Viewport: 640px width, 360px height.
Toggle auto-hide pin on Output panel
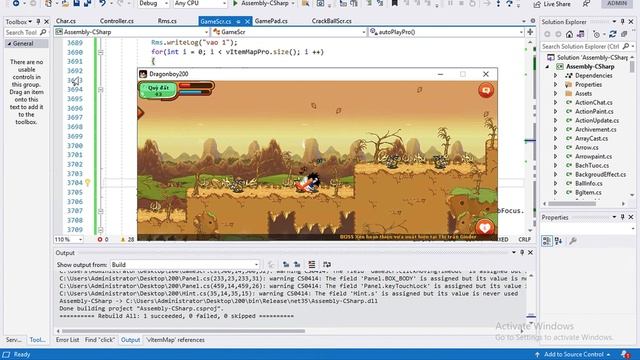[x=522, y=253]
